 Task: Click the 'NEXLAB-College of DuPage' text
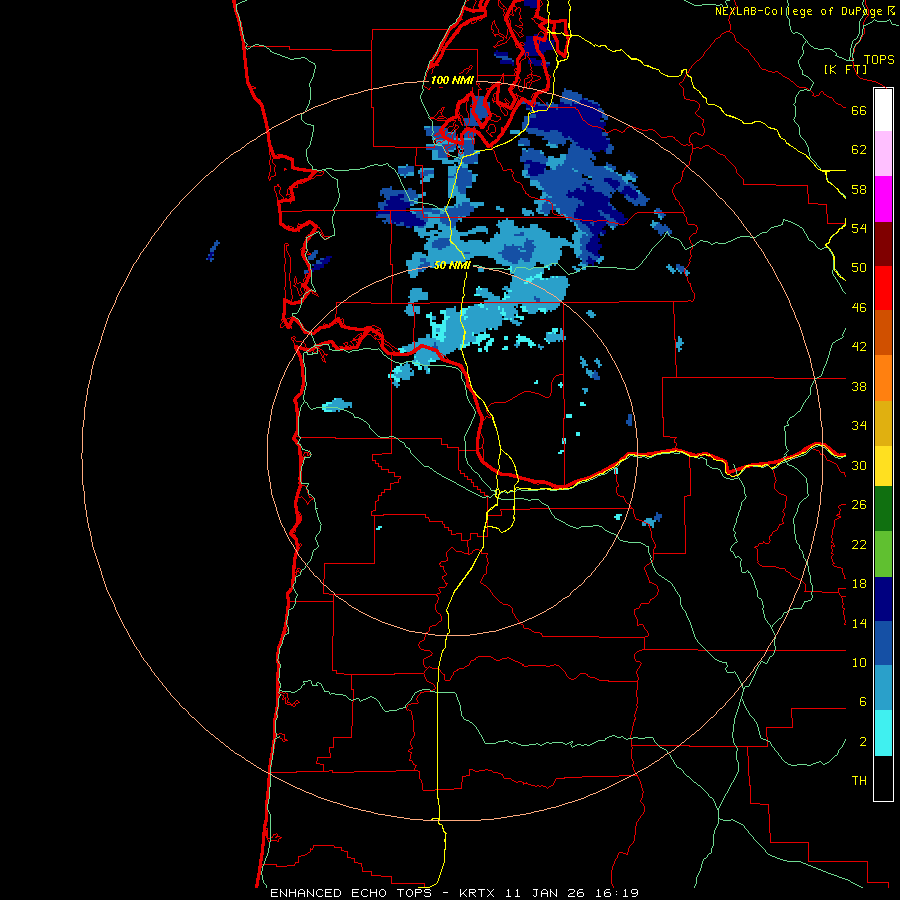click(x=798, y=11)
